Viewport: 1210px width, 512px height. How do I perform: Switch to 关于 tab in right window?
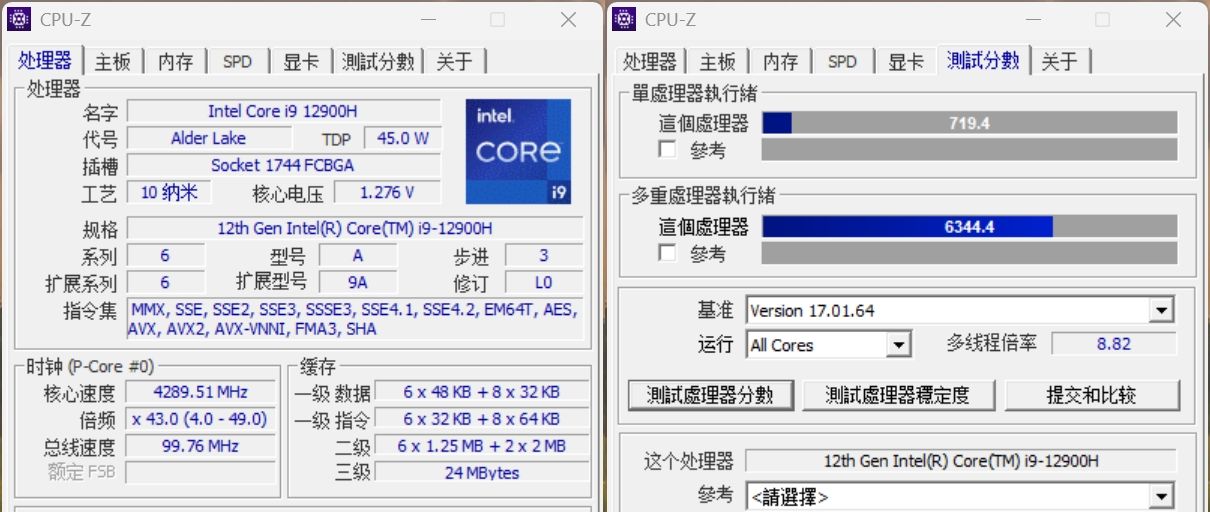point(1060,62)
